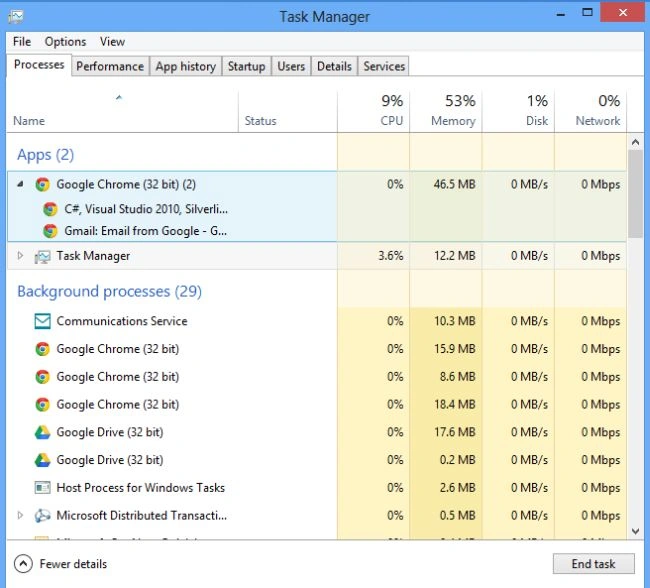Click the End task button
Image resolution: width=650 pixels, height=588 pixels.
[x=593, y=564]
